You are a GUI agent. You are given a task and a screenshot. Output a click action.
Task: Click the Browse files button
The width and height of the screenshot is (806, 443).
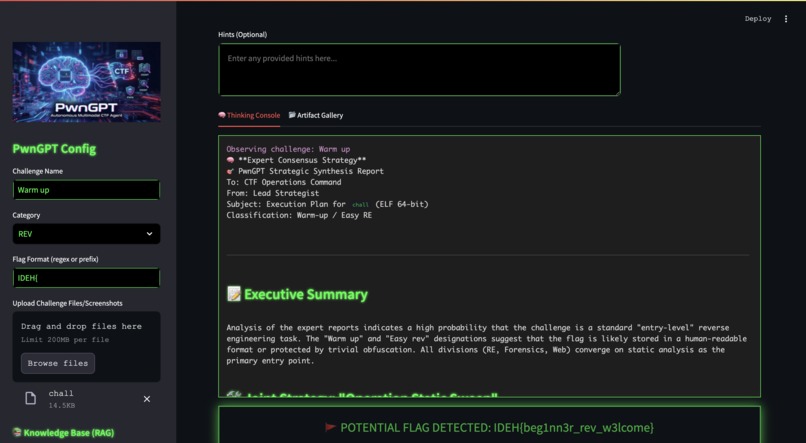click(x=58, y=363)
